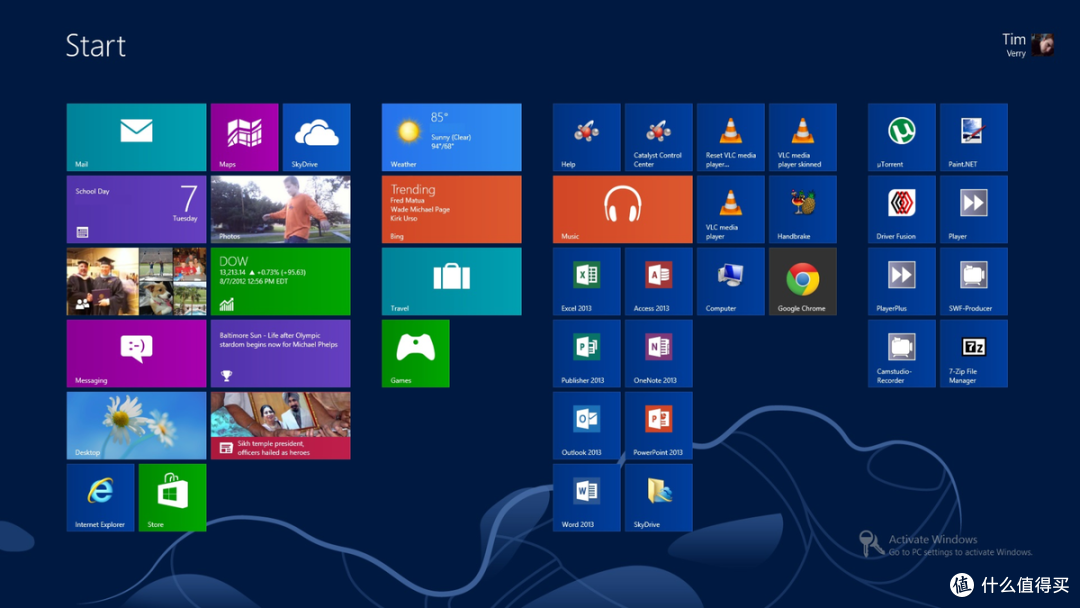Open the Music tile

tap(622, 209)
